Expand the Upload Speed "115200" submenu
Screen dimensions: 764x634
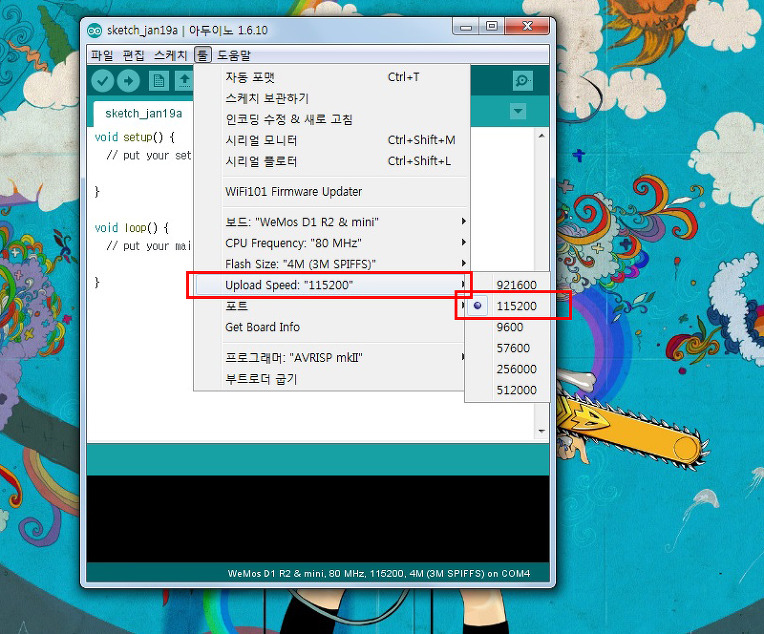[x=332, y=285]
